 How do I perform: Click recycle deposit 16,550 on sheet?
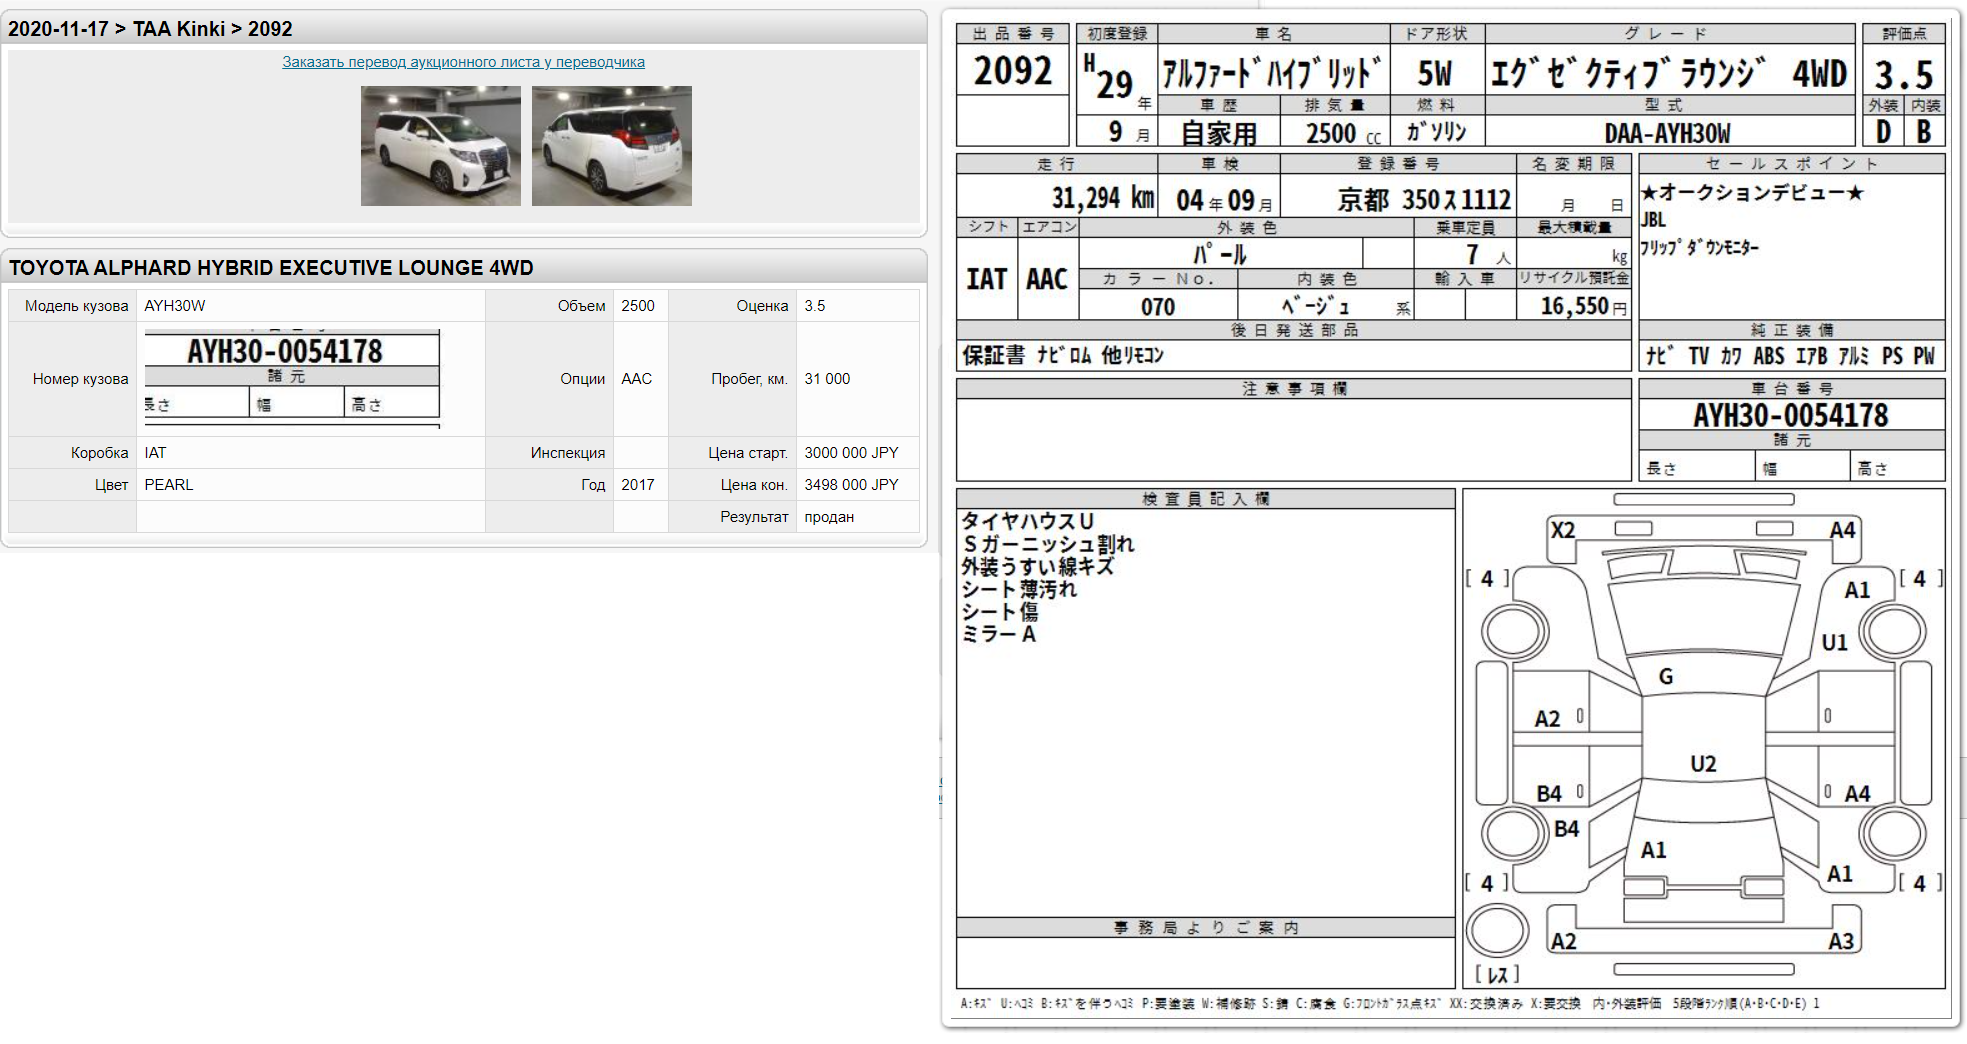(1584, 306)
